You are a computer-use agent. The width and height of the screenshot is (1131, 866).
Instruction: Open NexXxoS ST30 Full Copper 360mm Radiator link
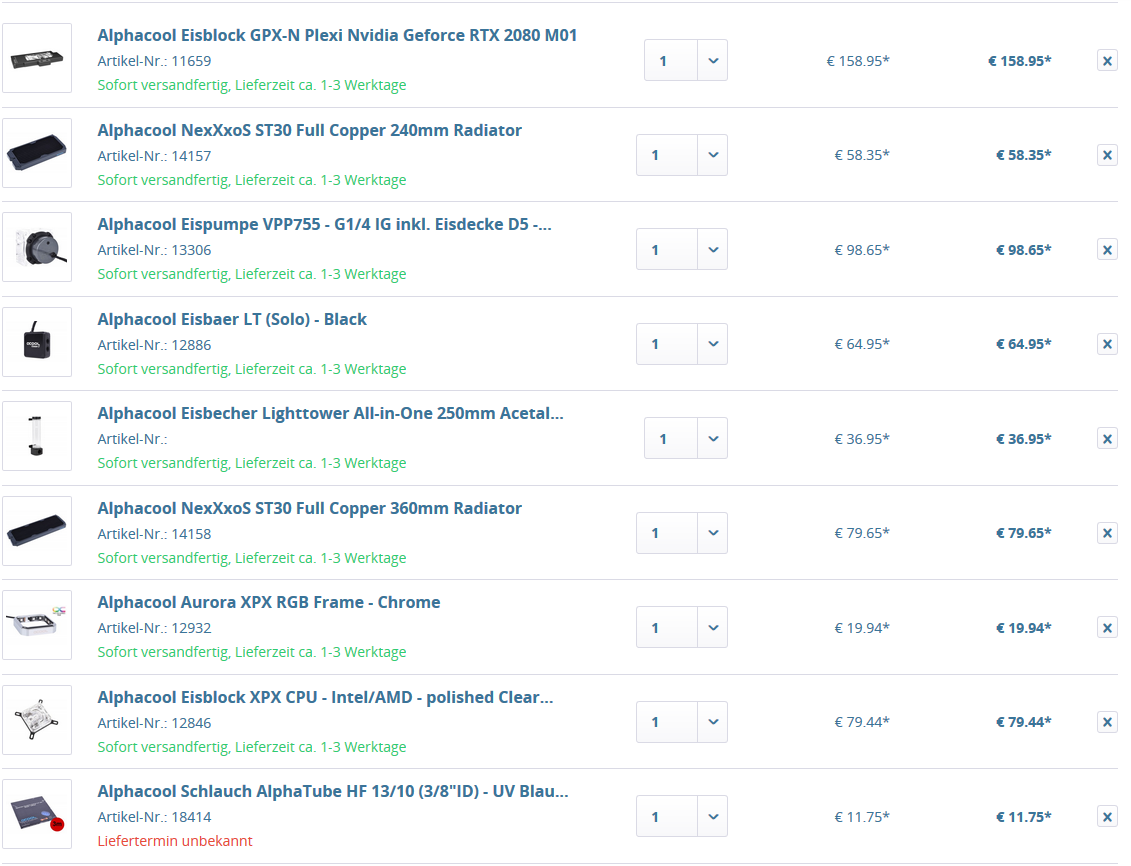[x=309, y=508]
